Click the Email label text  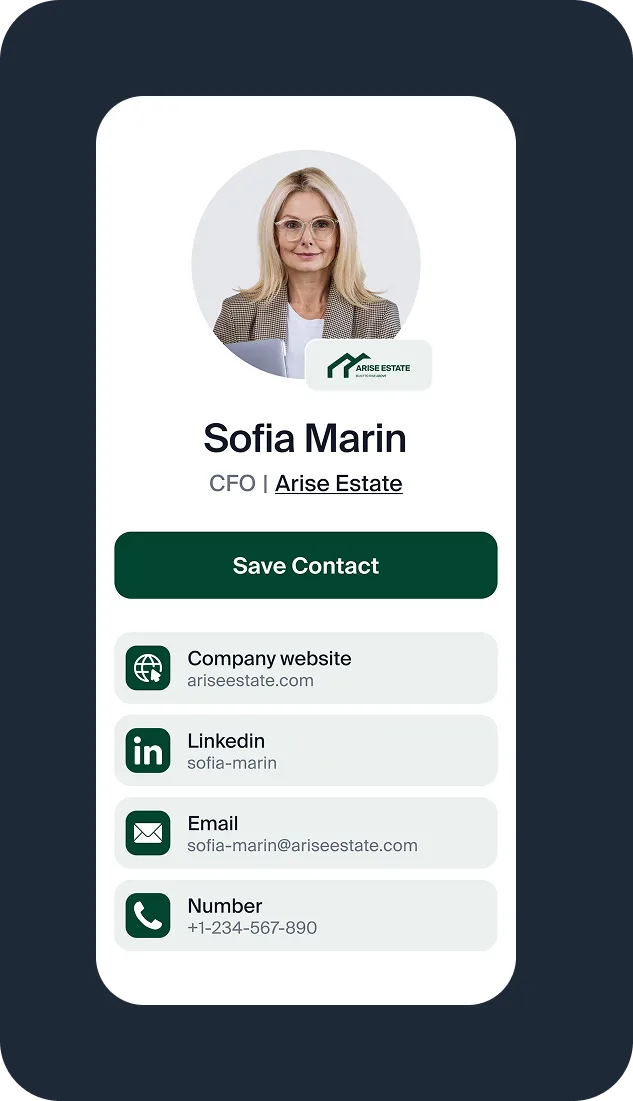tap(213, 823)
